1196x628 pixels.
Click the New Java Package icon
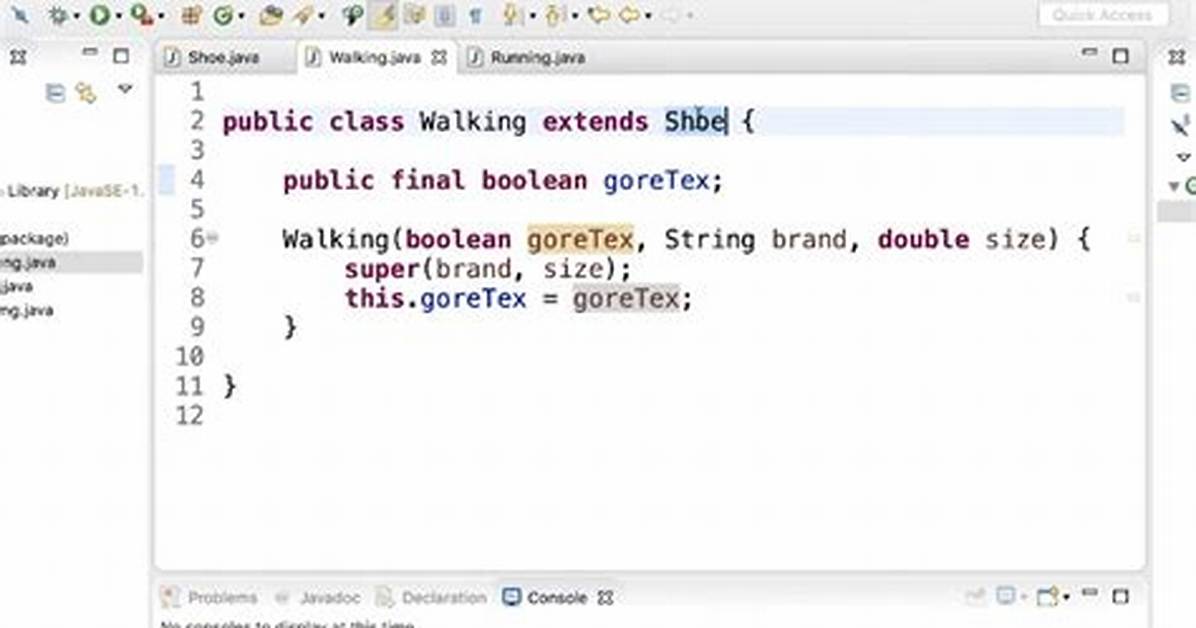[191, 15]
